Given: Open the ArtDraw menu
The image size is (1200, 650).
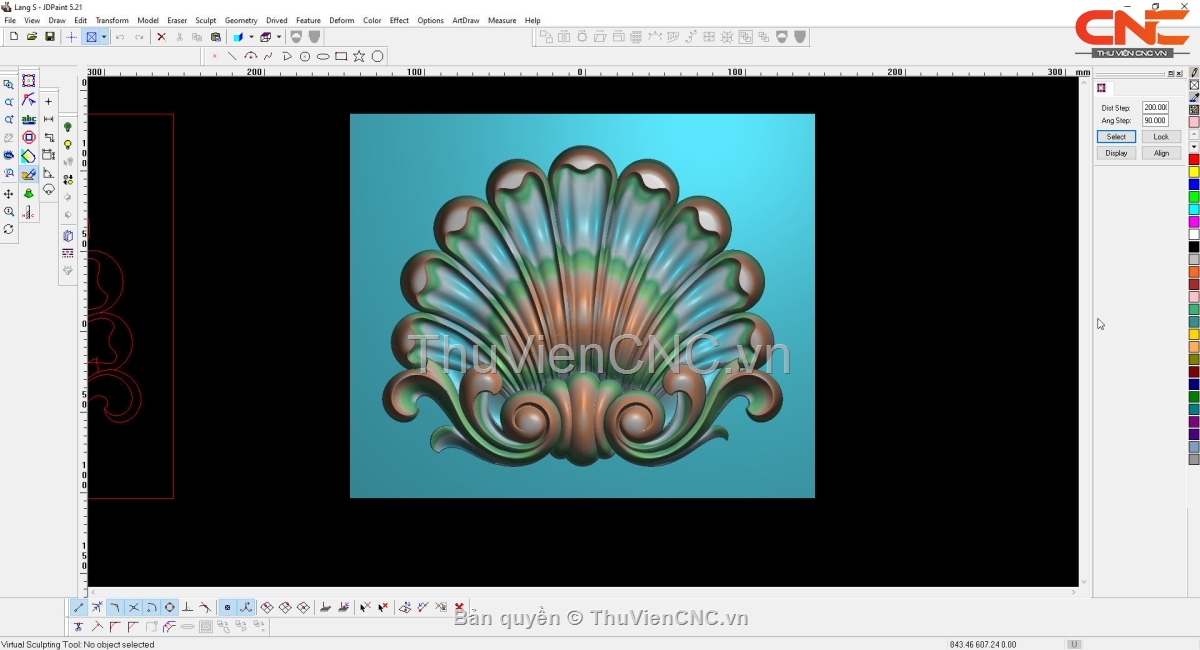Looking at the screenshot, I should (x=465, y=20).
